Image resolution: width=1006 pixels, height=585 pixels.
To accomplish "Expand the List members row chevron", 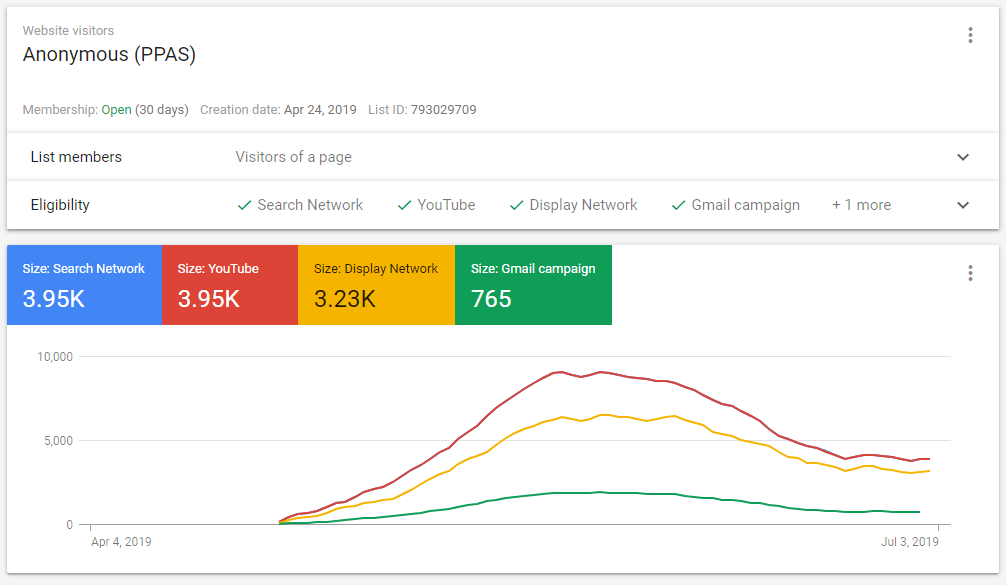I will tap(963, 157).
